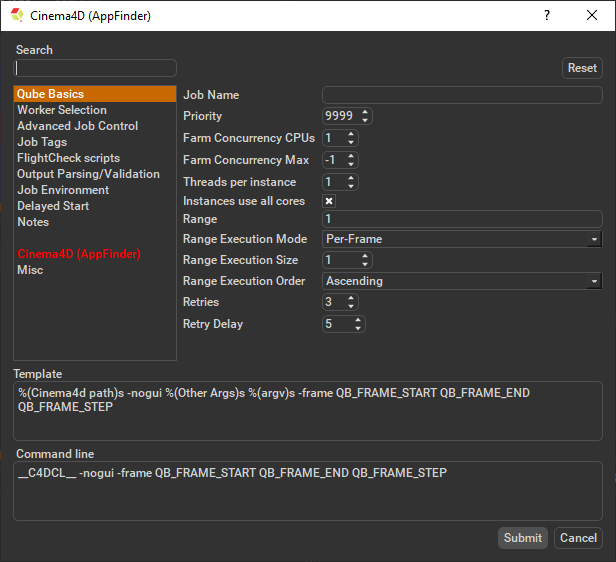Select Qube Basics section
Viewport: 616px width, 562px height.
point(95,94)
